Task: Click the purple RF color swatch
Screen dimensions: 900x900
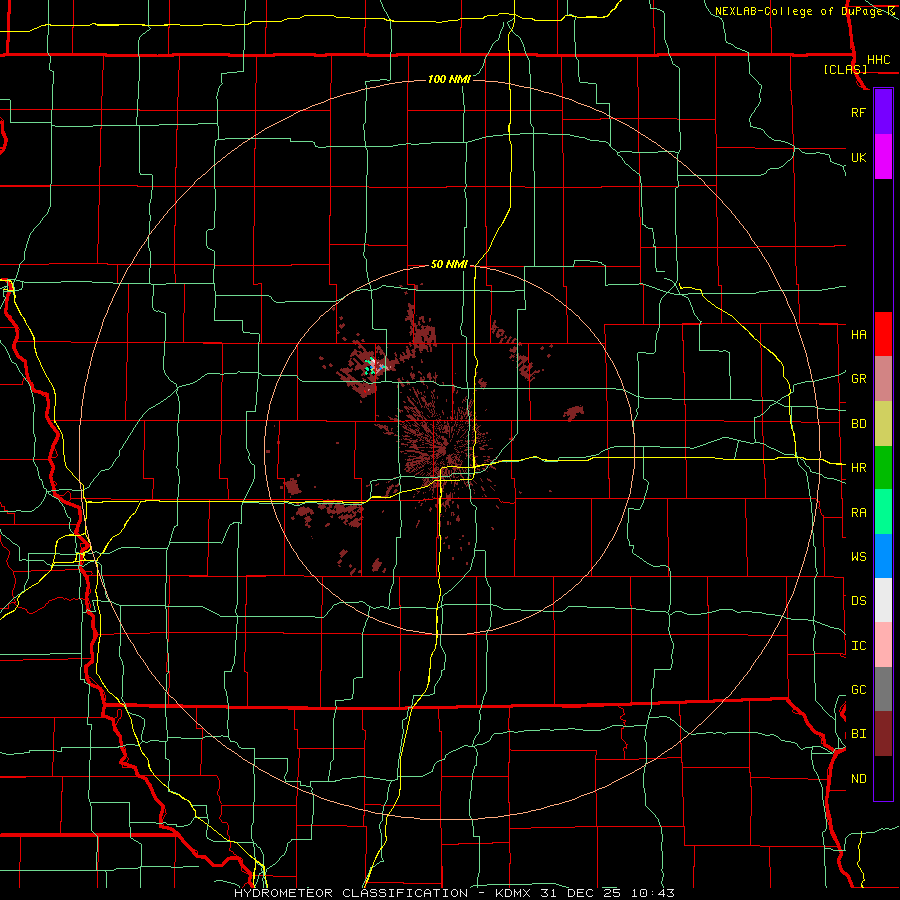Action: [x=883, y=112]
